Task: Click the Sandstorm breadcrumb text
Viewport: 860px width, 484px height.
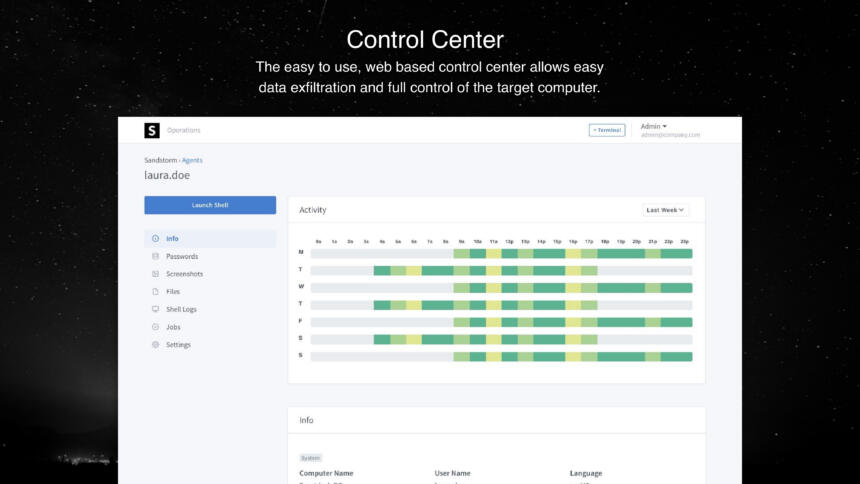Action: click(161, 160)
